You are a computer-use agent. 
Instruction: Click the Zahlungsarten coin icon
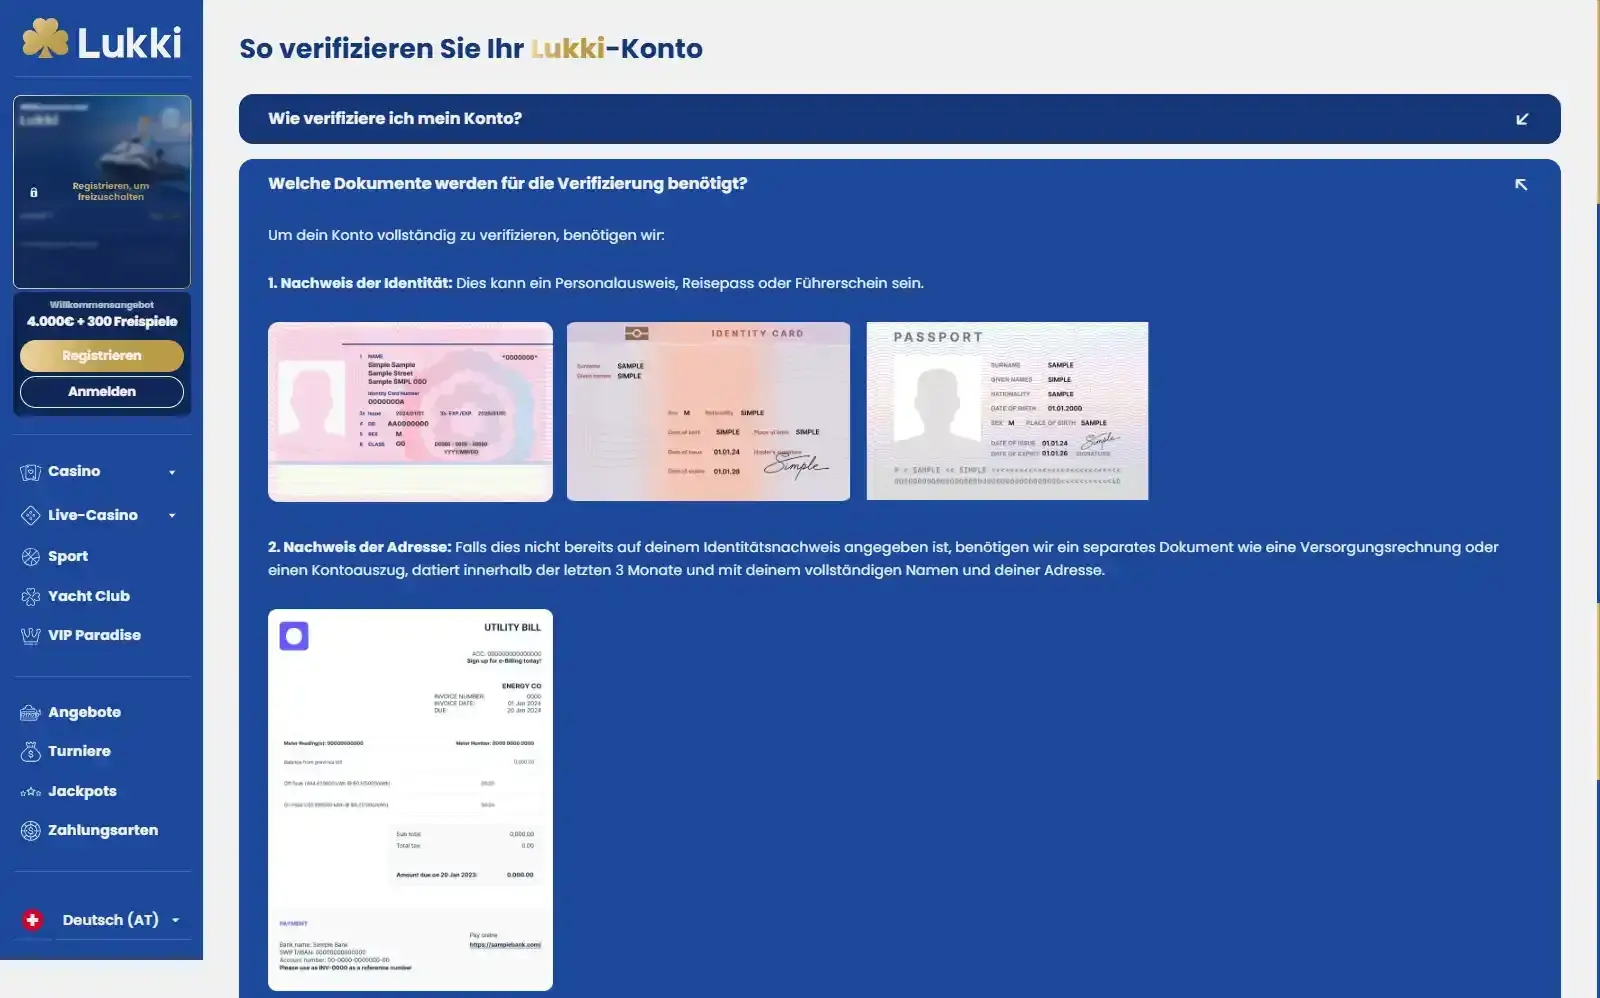[31, 831]
